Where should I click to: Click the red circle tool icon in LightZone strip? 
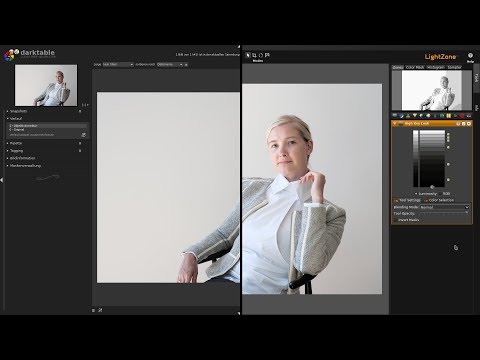(462, 115)
